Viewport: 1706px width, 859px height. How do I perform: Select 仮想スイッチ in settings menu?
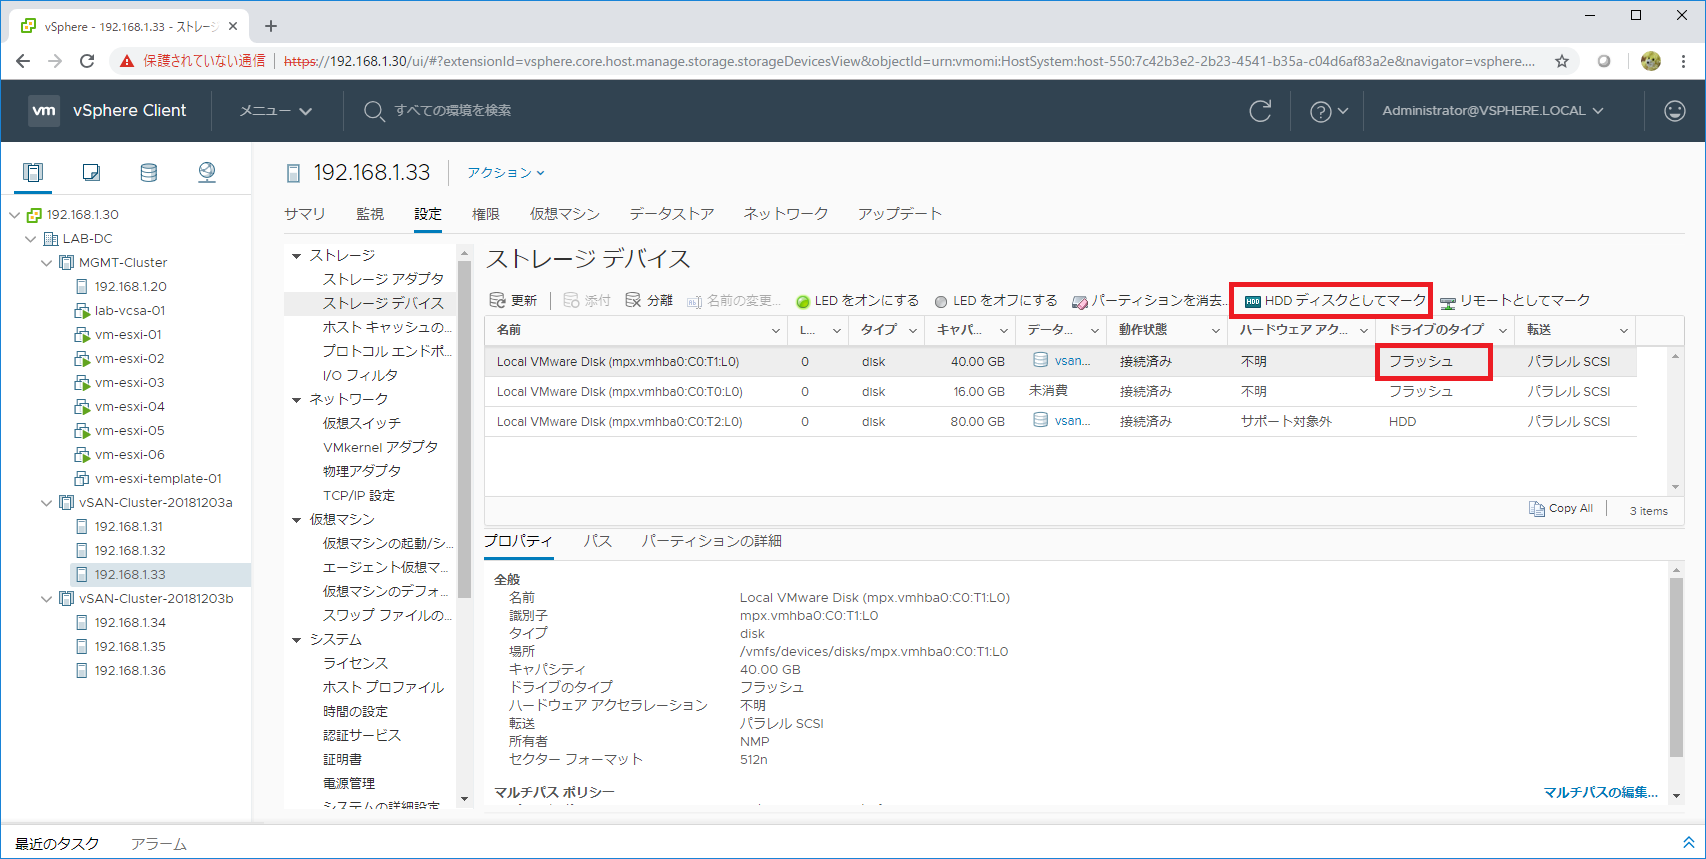point(361,423)
